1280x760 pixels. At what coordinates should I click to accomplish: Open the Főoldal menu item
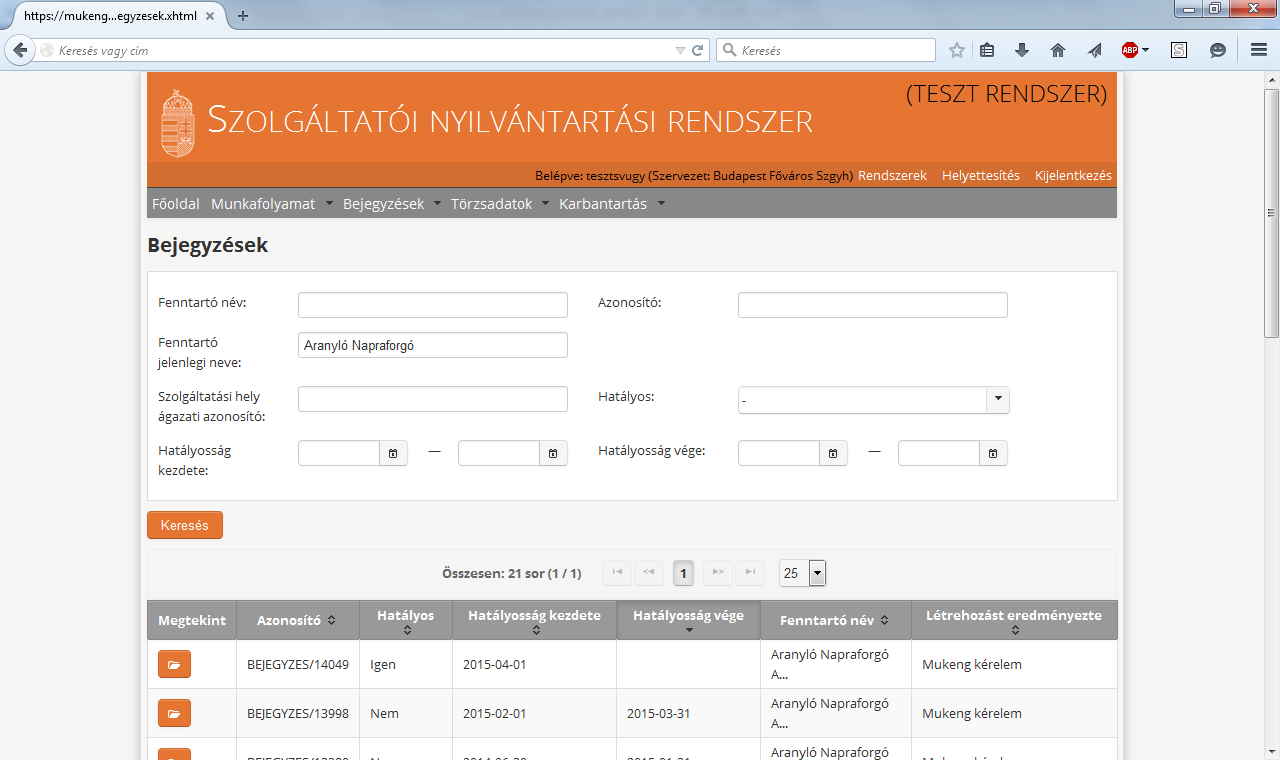tap(176, 204)
